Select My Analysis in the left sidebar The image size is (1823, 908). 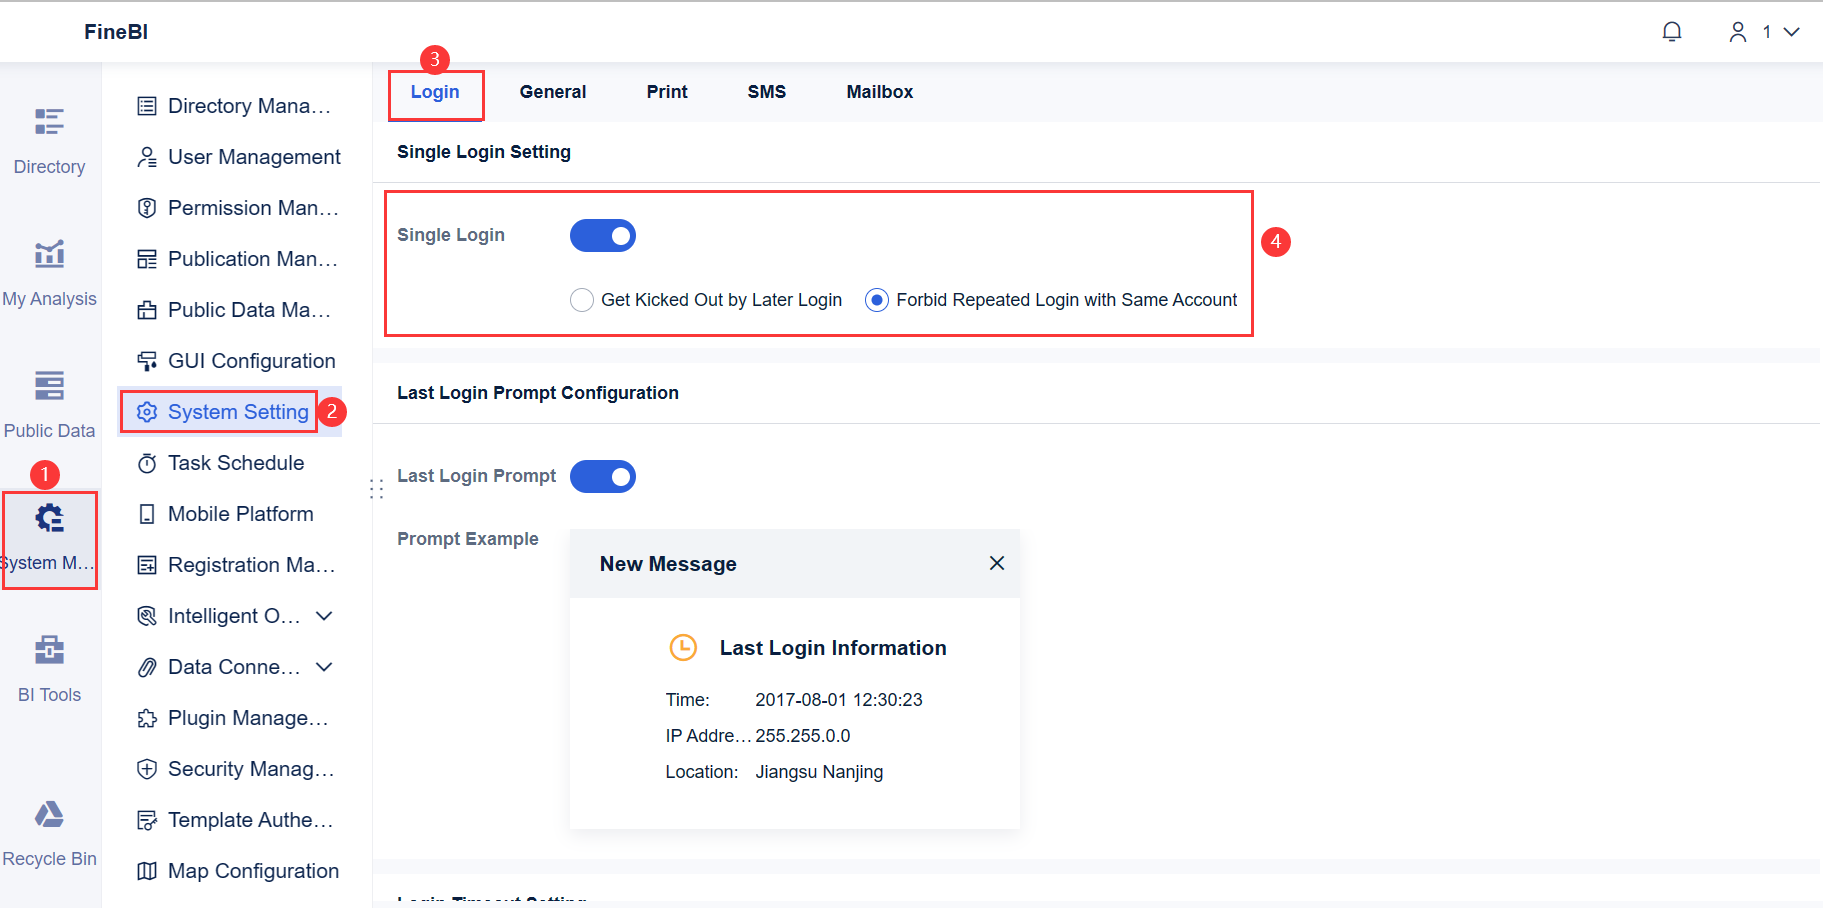coord(49,272)
